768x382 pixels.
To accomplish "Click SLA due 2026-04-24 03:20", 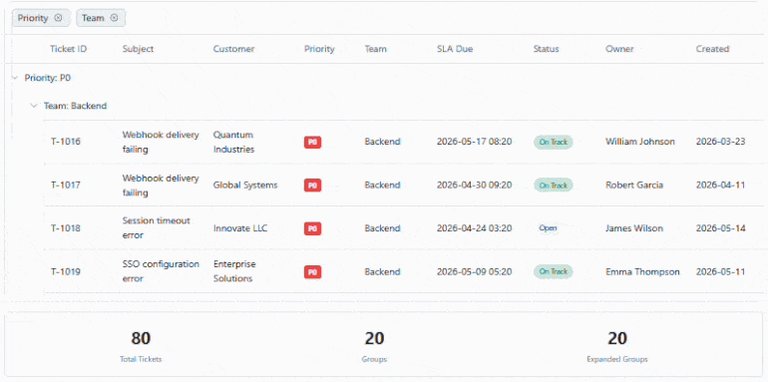I will pyautogui.click(x=474, y=228).
